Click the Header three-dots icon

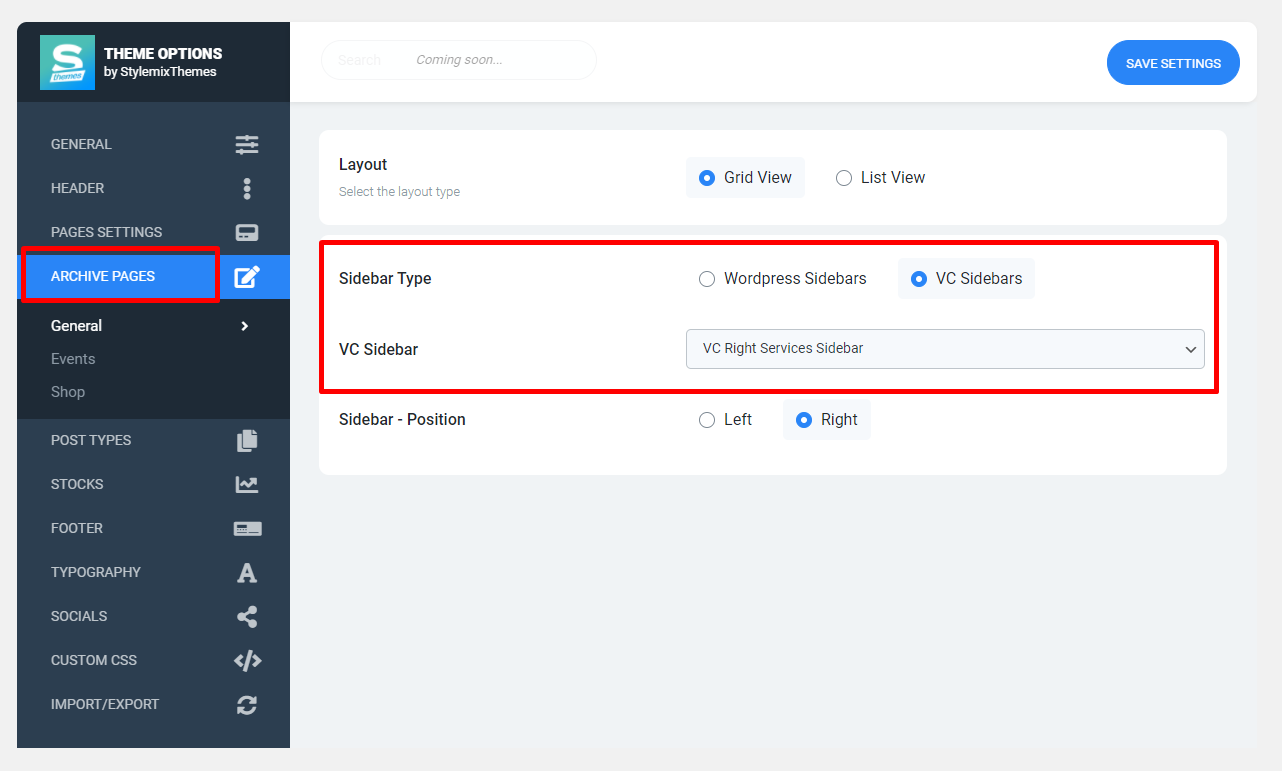[247, 188]
